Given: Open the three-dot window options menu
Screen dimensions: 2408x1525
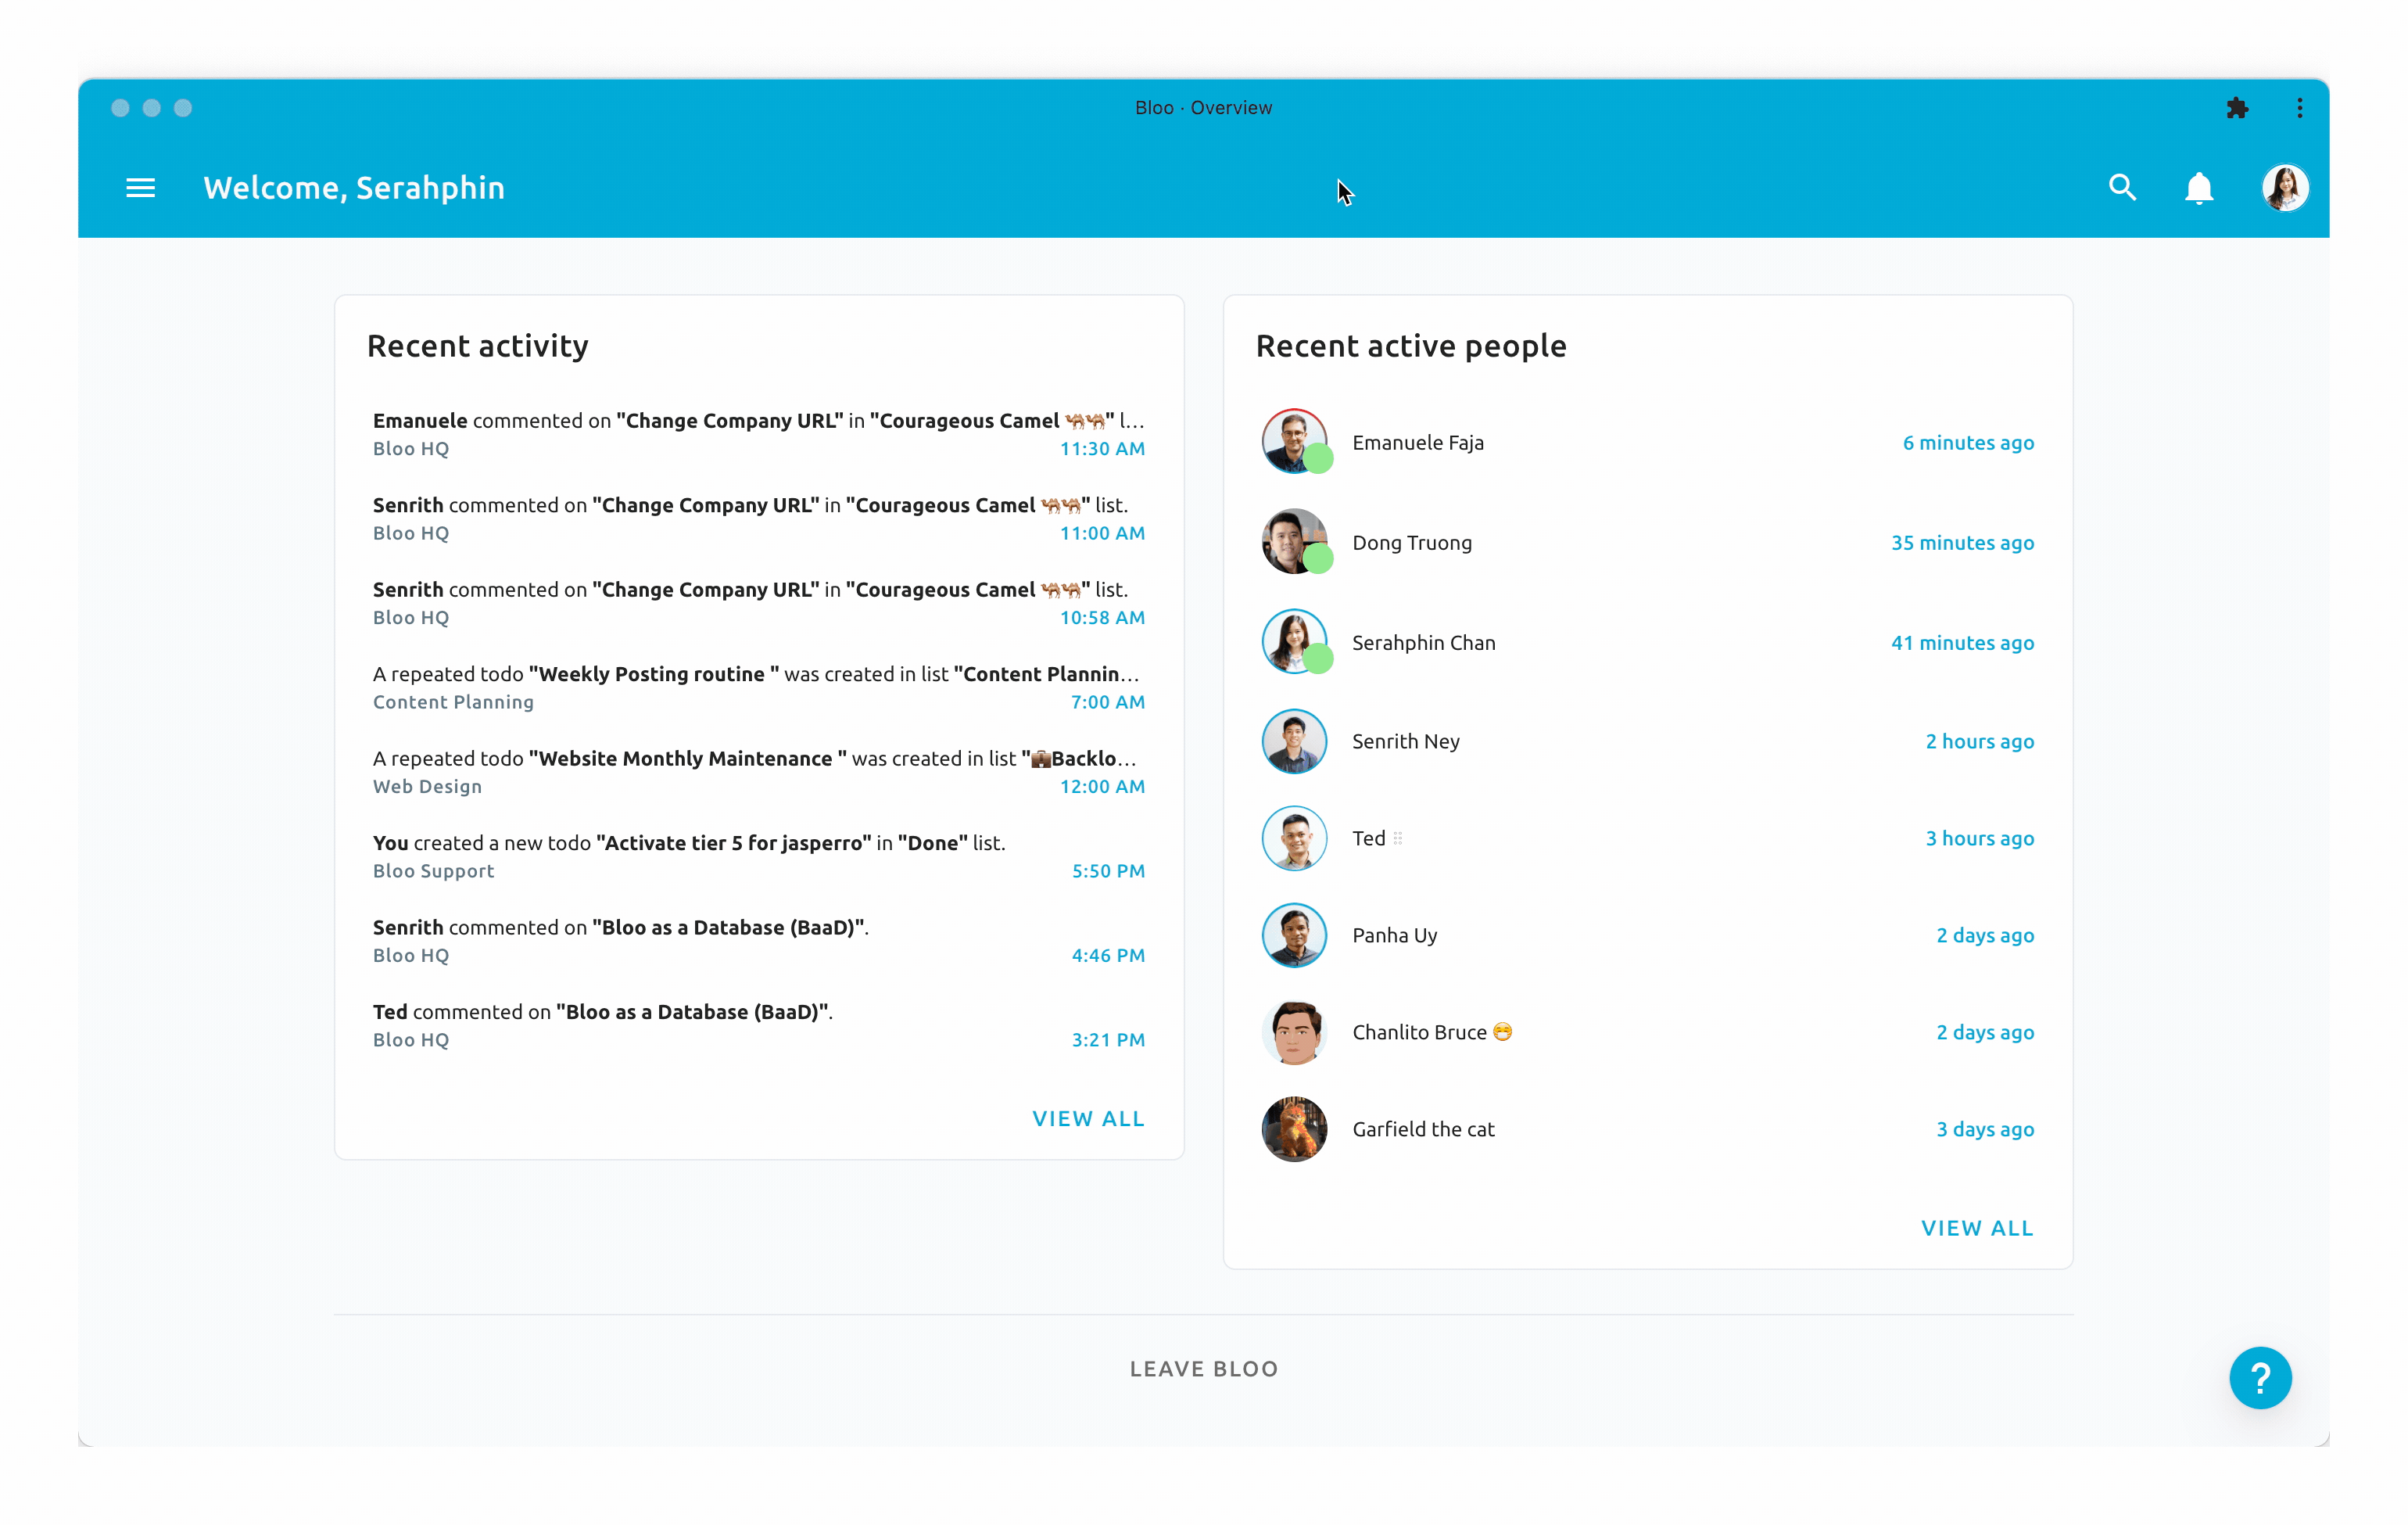Looking at the screenshot, I should pyautogui.click(x=2300, y=108).
